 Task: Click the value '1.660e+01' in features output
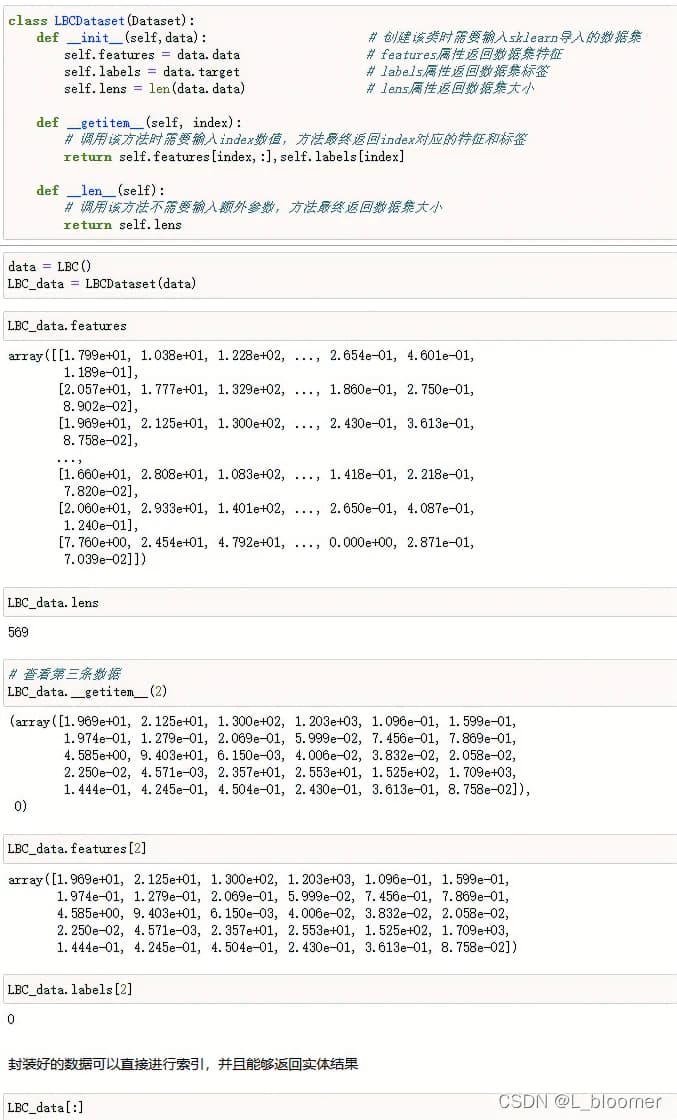pos(96,474)
